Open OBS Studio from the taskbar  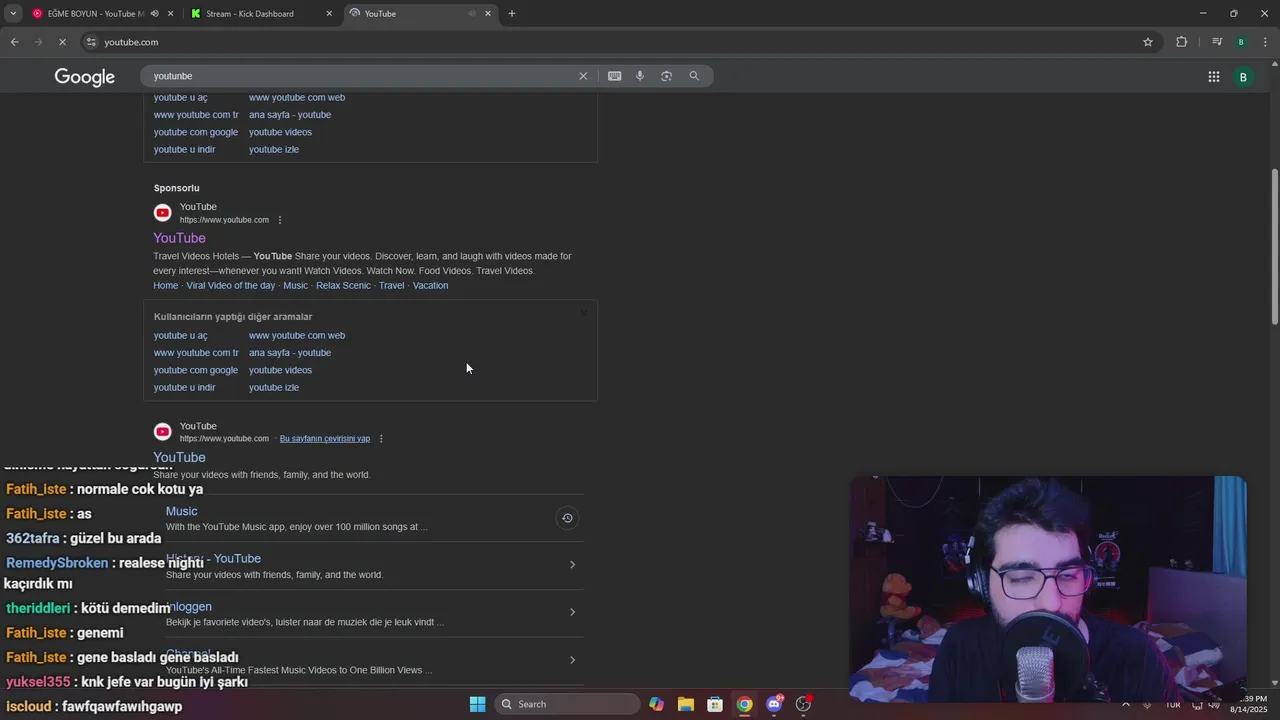click(803, 704)
